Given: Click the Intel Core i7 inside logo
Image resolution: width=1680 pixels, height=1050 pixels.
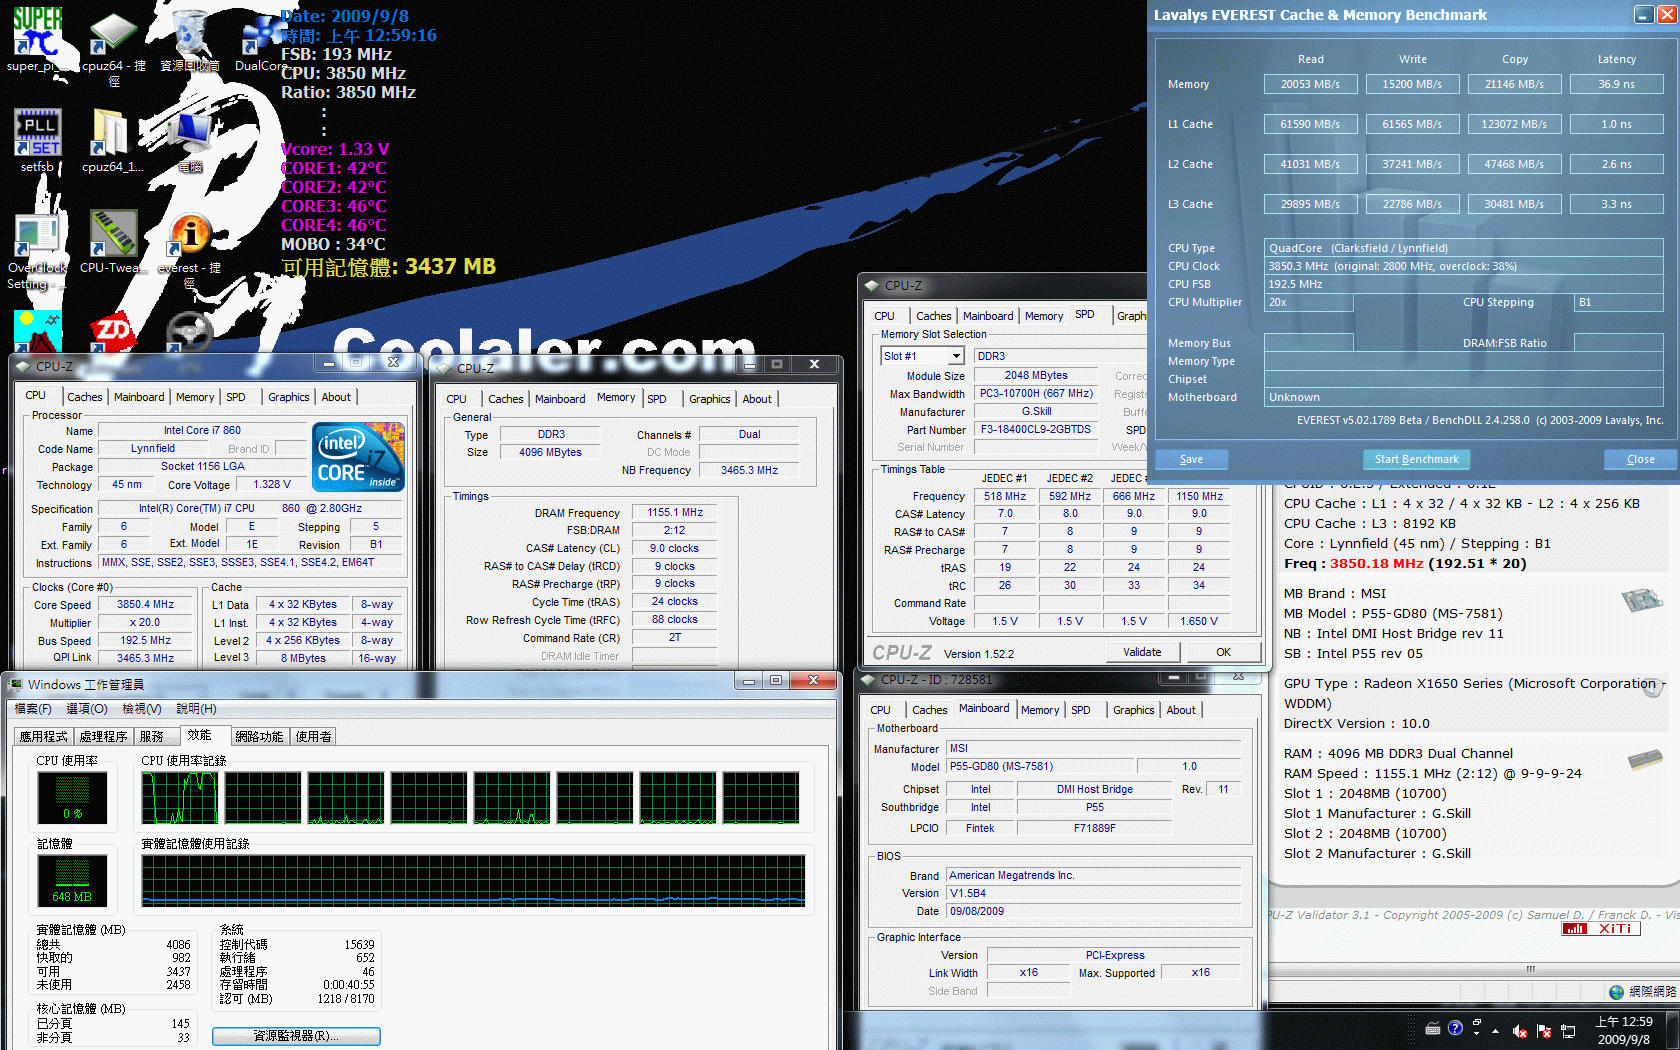Looking at the screenshot, I should (359, 456).
